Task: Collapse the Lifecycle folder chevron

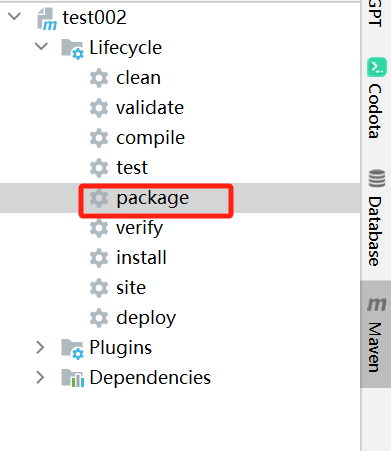Action: [41, 46]
